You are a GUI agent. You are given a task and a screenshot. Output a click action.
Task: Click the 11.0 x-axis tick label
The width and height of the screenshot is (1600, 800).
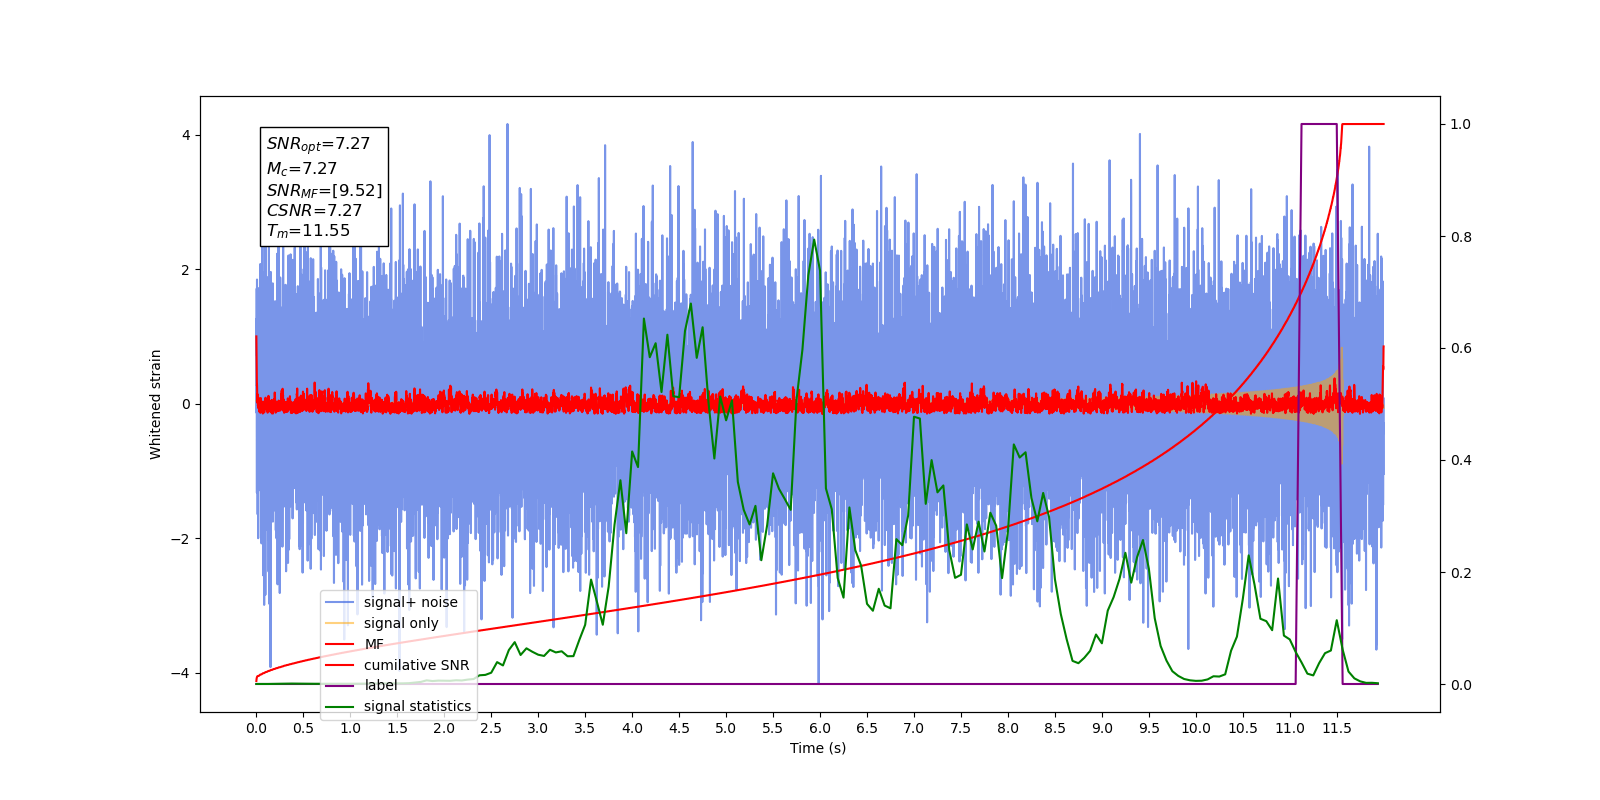pyautogui.click(x=1290, y=728)
